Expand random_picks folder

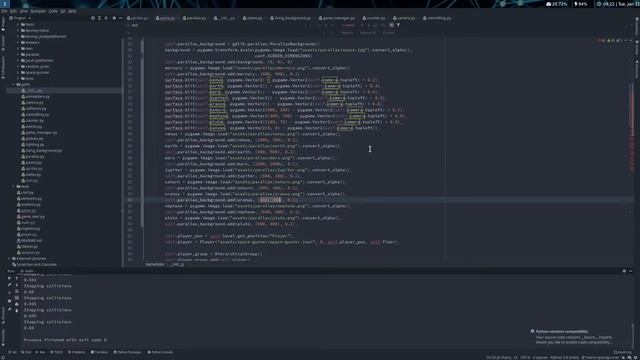(x=18, y=66)
